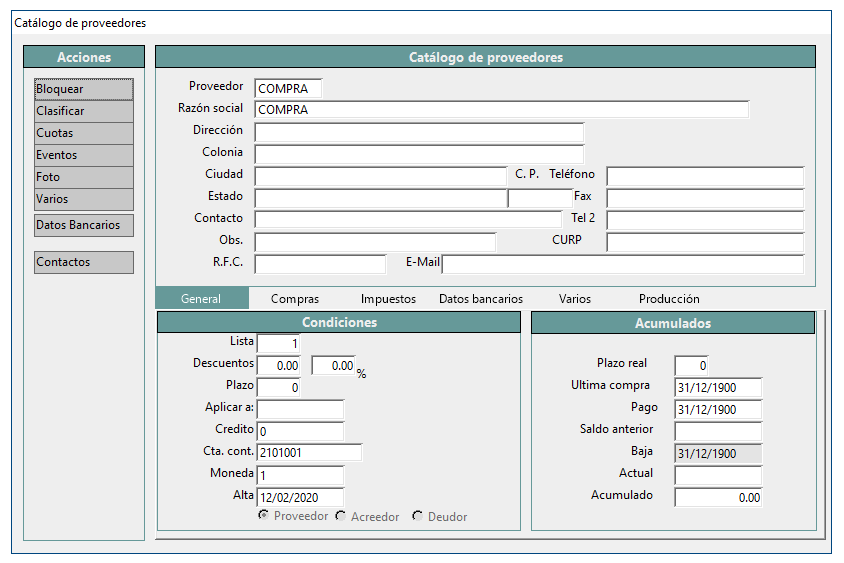Open the Impuestos tab
This screenshot has height=563, width=844.
coord(388,299)
